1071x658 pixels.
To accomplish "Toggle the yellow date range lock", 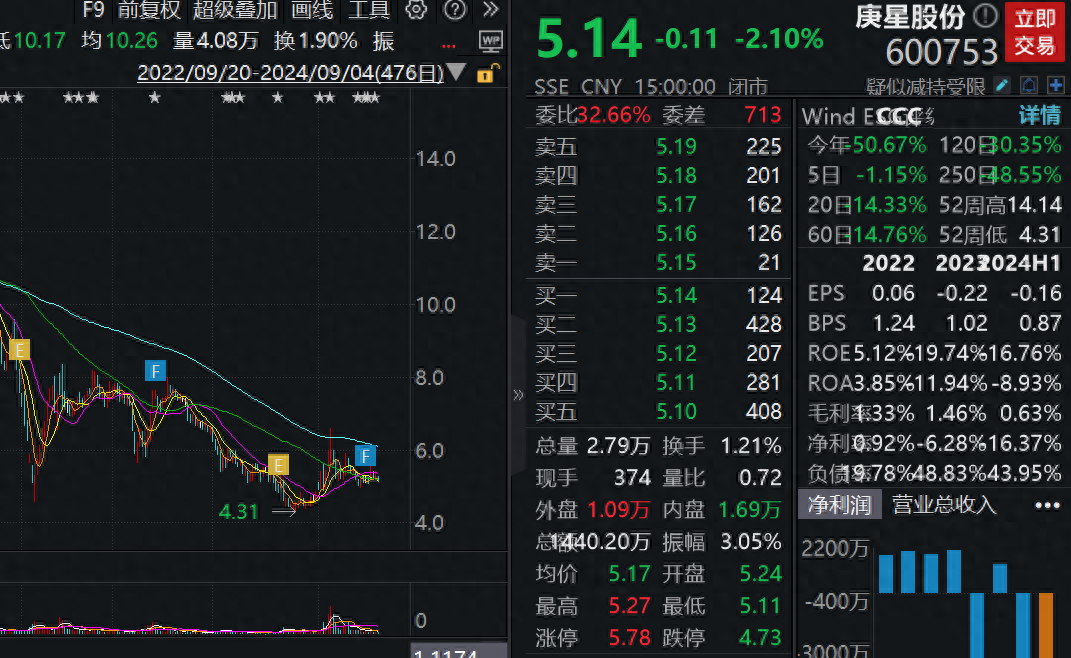I will click(x=486, y=73).
